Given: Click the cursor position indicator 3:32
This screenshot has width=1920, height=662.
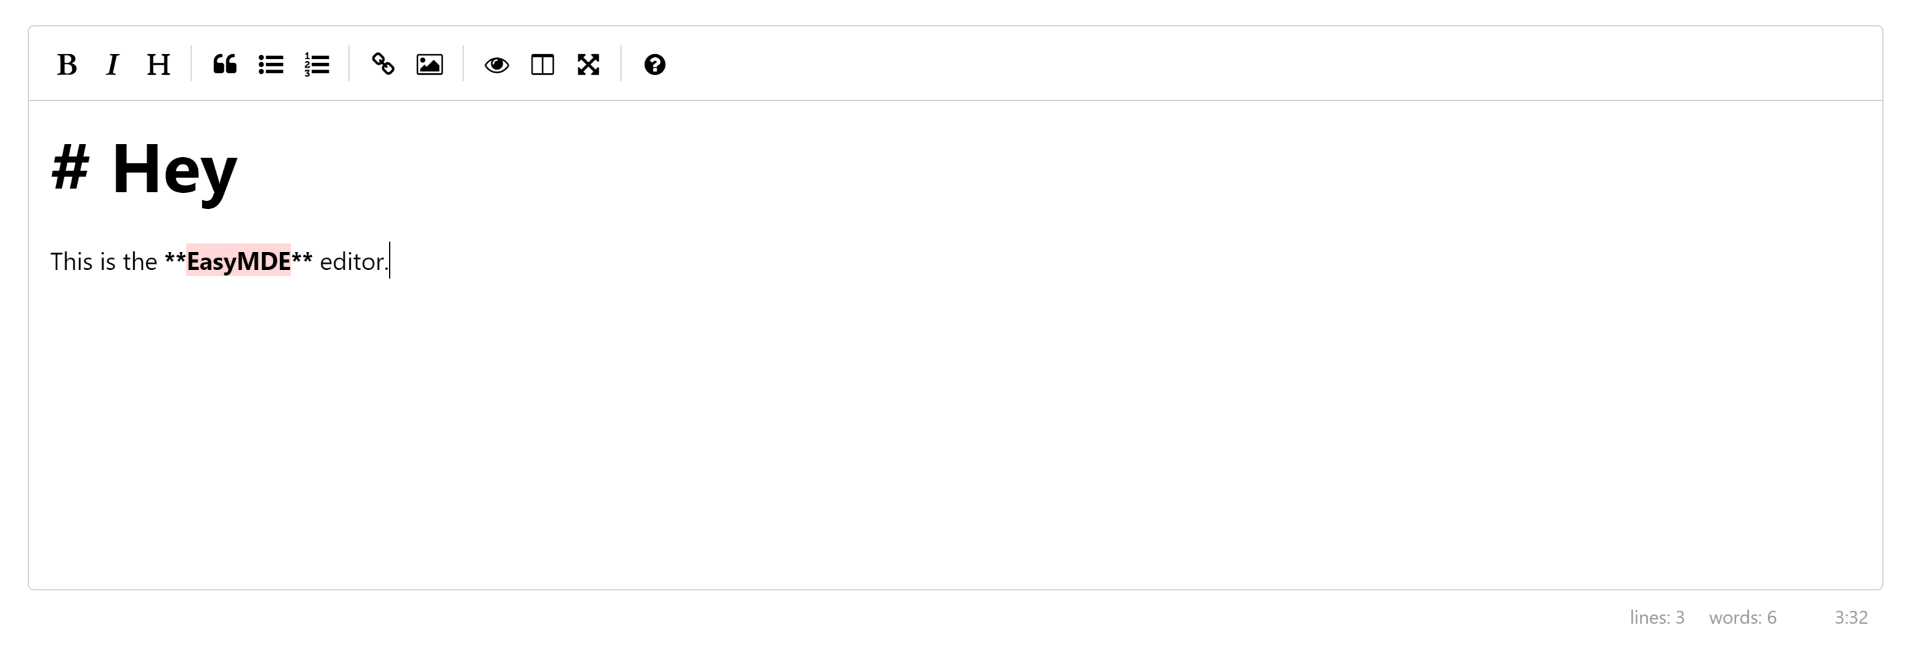Looking at the screenshot, I should click(1850, 618).
